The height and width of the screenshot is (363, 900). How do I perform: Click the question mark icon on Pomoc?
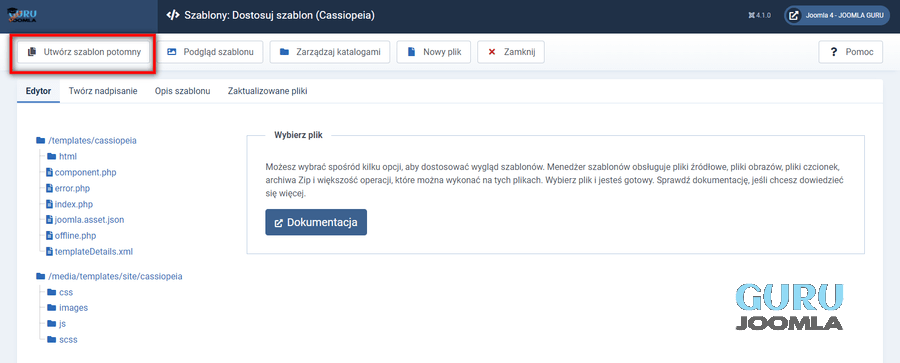pos(833,52)
